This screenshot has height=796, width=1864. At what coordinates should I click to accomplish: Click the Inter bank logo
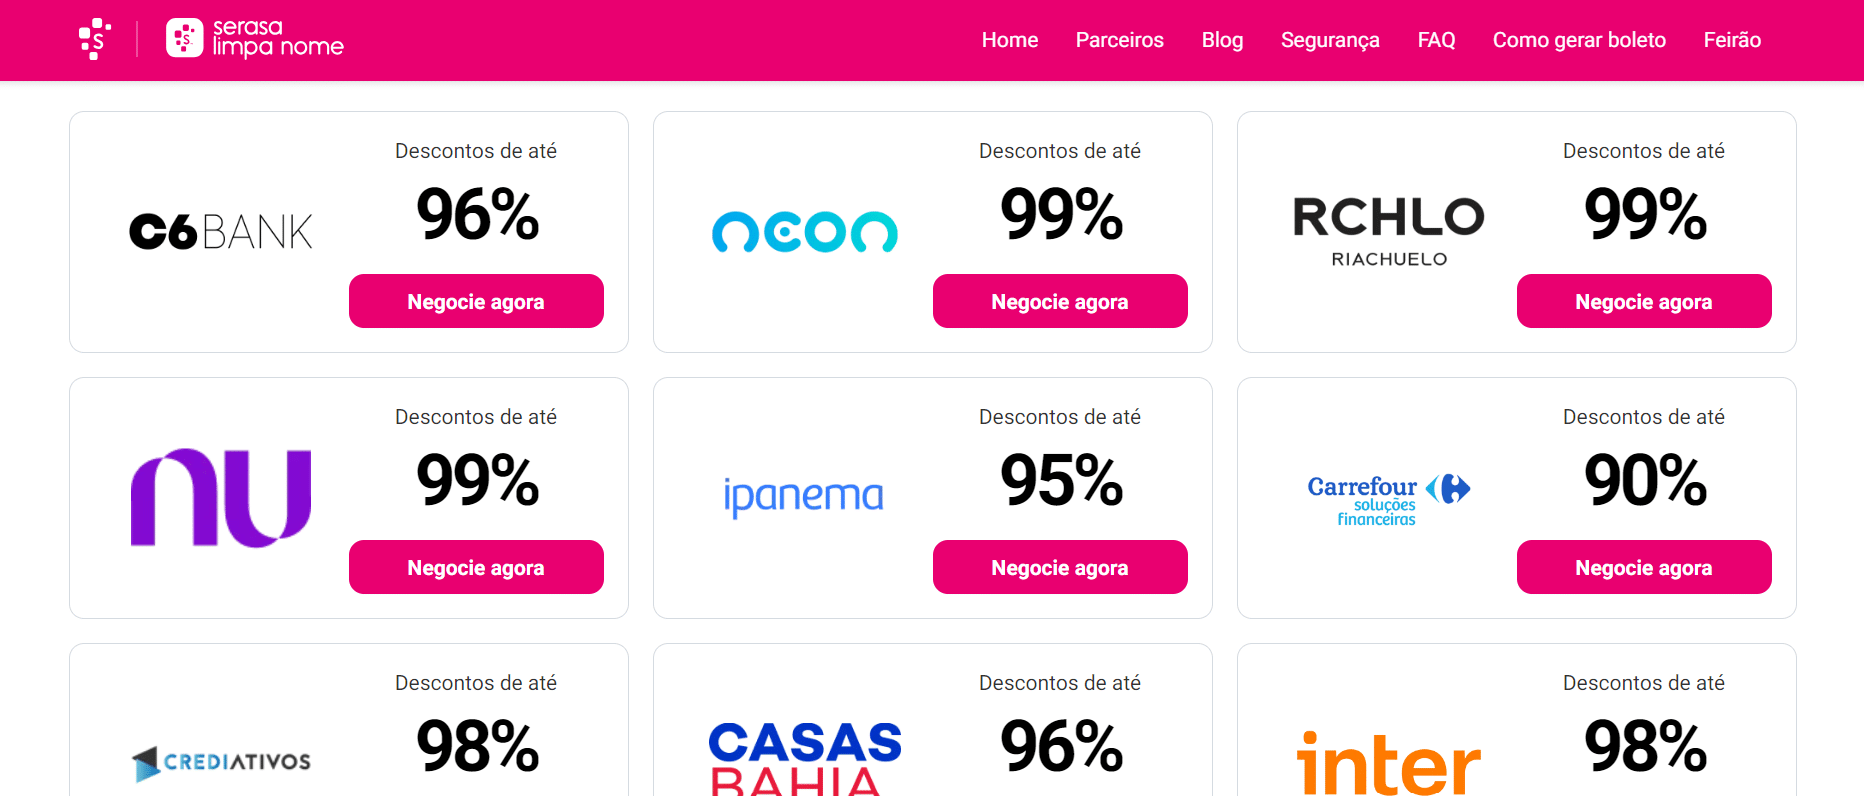(x=1388, y=764)
